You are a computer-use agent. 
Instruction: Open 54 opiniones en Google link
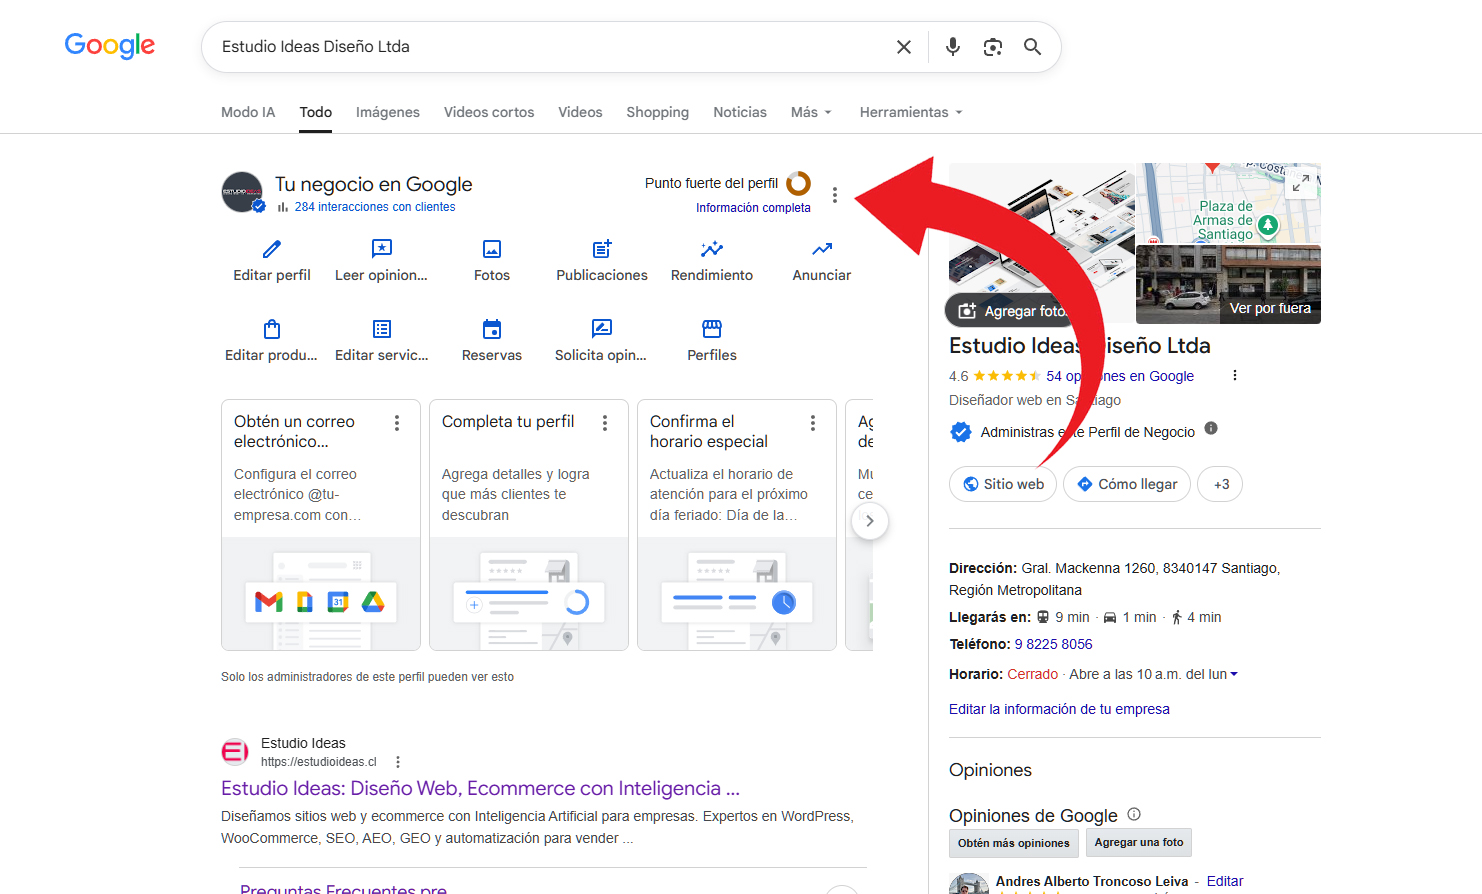tap(1120, 376)
